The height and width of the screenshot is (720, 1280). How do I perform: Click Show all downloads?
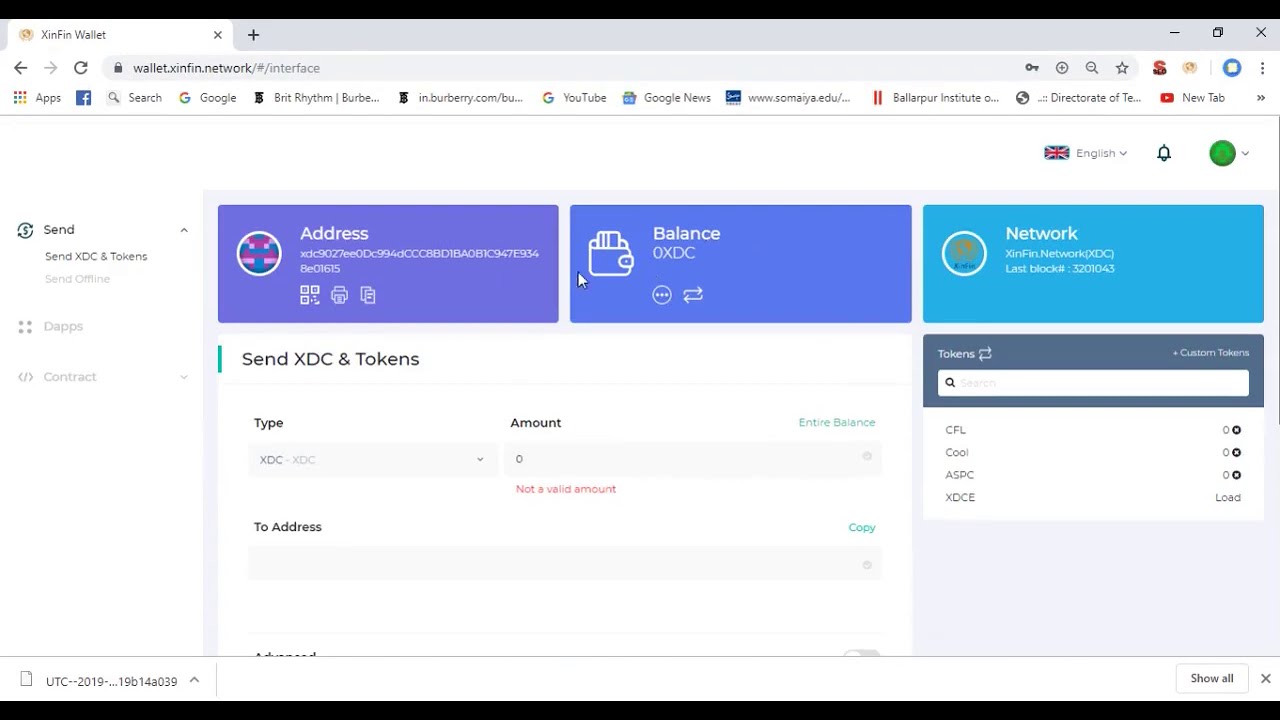pos(1212,678)
